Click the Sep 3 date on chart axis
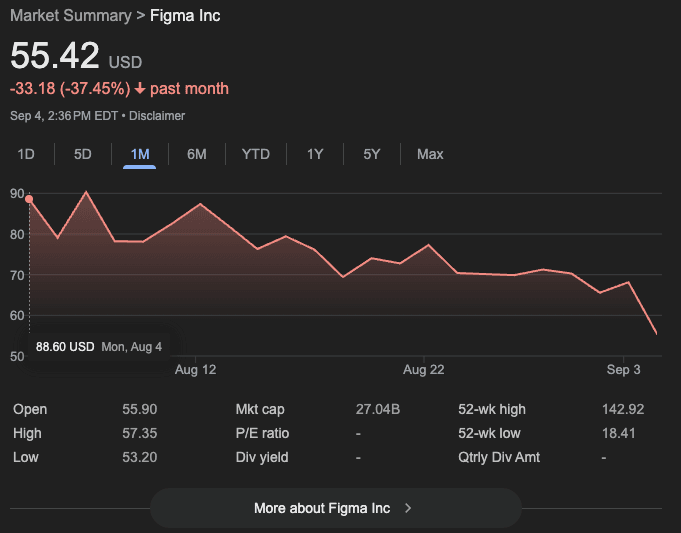 pos(623,370)
